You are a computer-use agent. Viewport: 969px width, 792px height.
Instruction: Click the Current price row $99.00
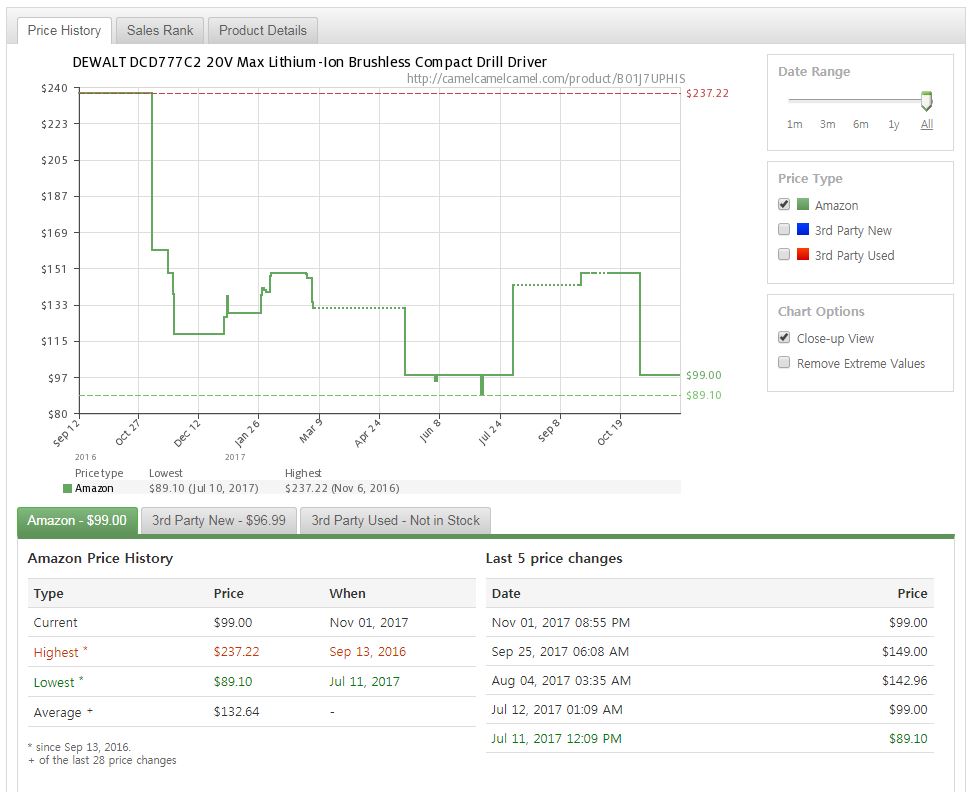click(252, 622)
